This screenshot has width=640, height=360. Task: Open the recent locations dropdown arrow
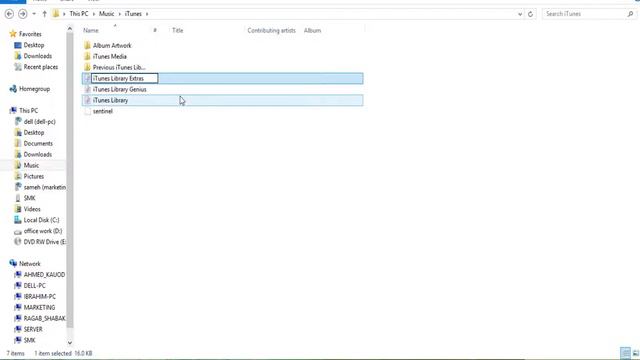34,14
